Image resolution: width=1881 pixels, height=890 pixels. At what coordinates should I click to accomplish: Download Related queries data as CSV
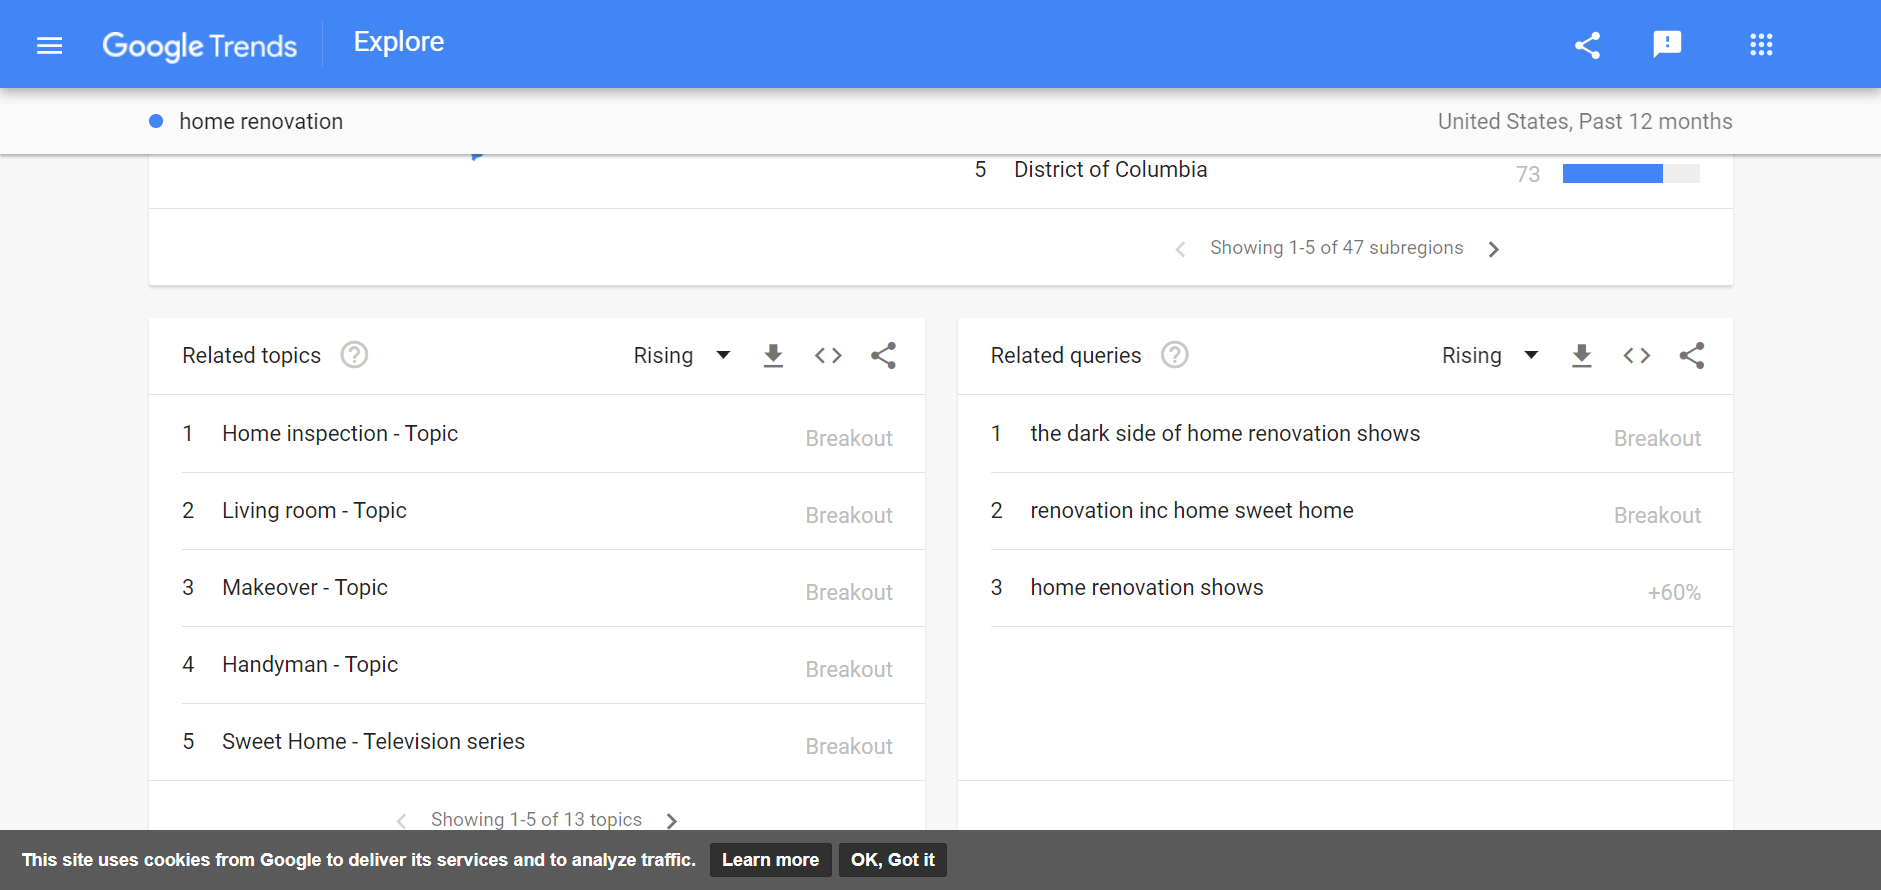pos(1581,355)
